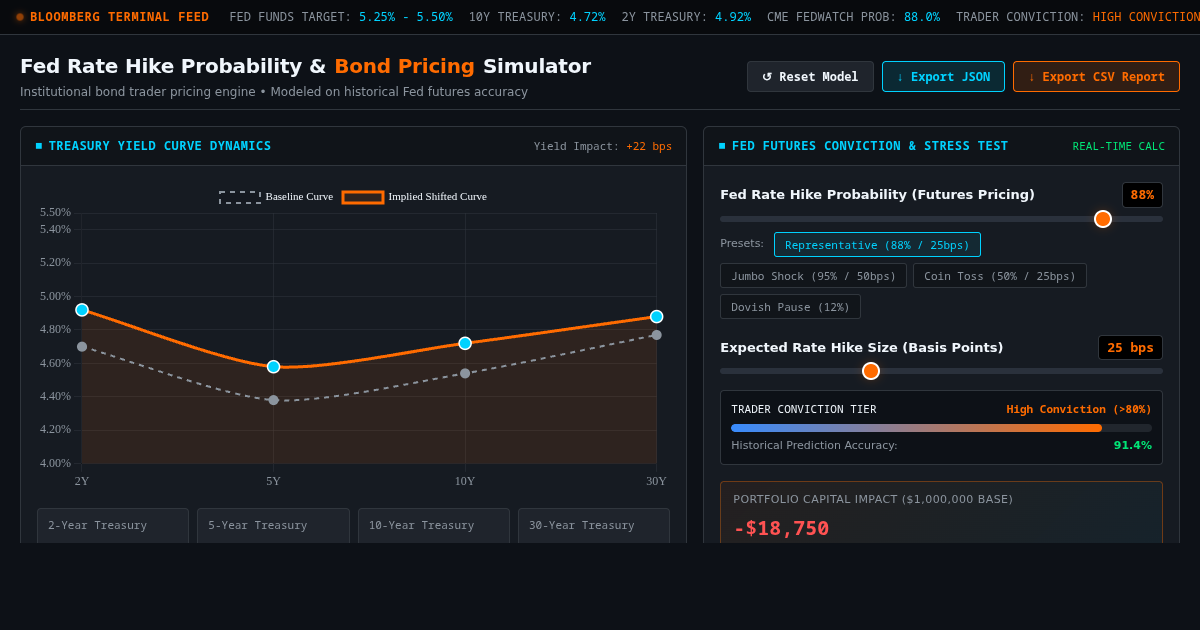Click the Treasury Yield Curve Dynamics panel title
This screenshot has width=1200, height=630.
click(160, 146)
